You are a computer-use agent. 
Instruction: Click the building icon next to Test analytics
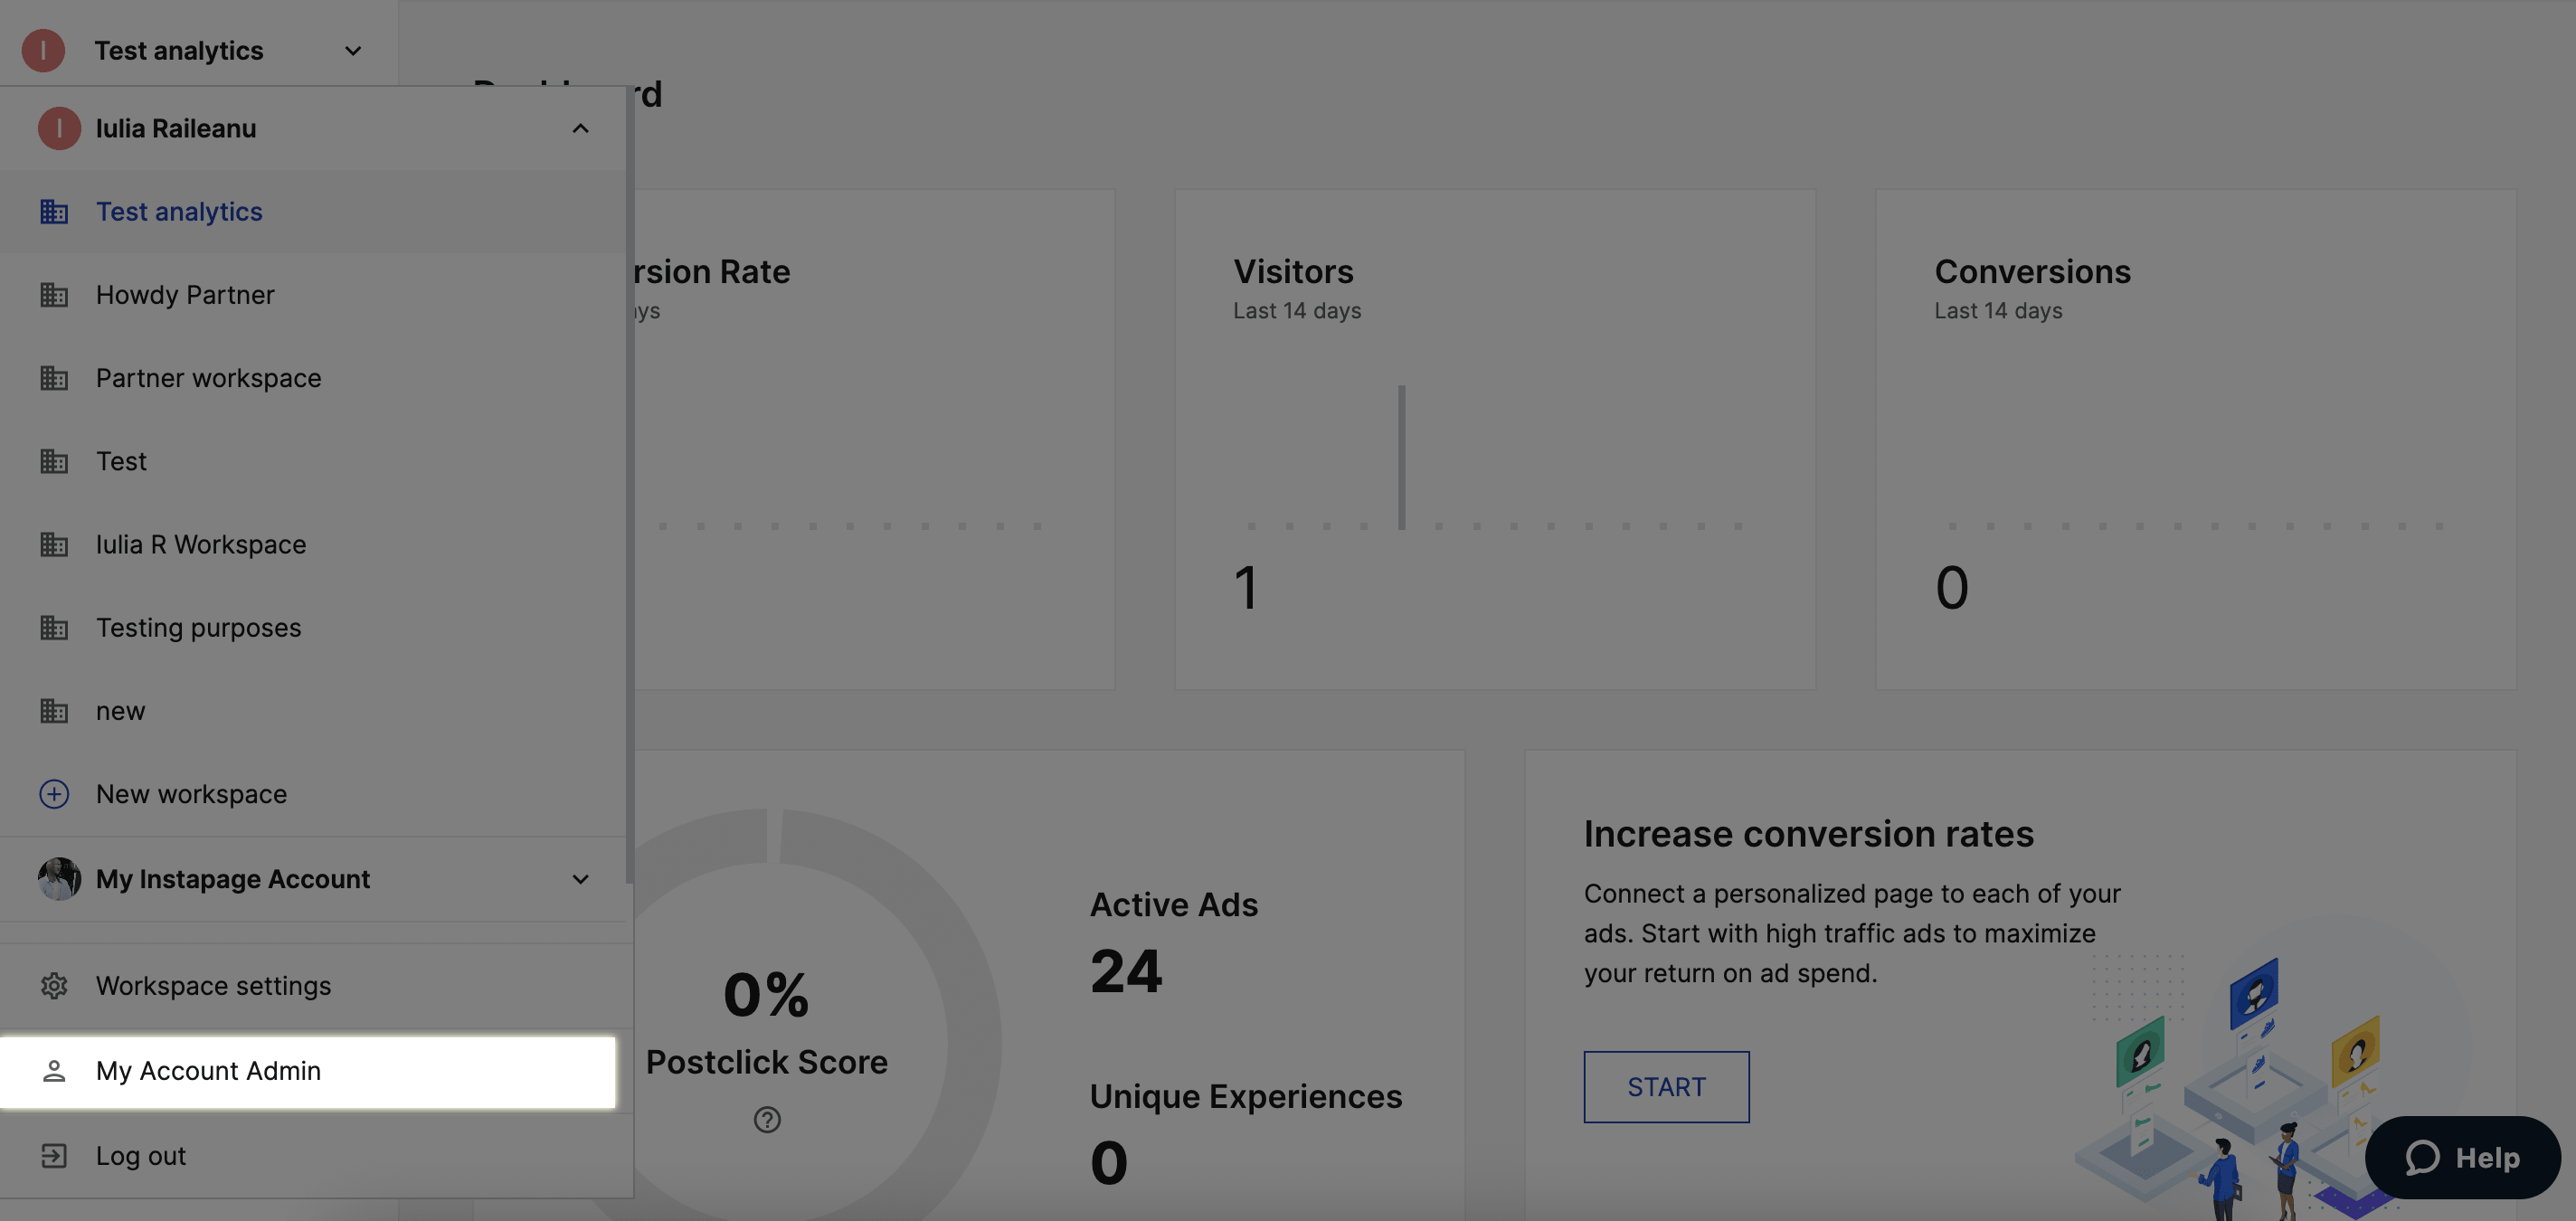pyautogui.click(x=54, y=211)
